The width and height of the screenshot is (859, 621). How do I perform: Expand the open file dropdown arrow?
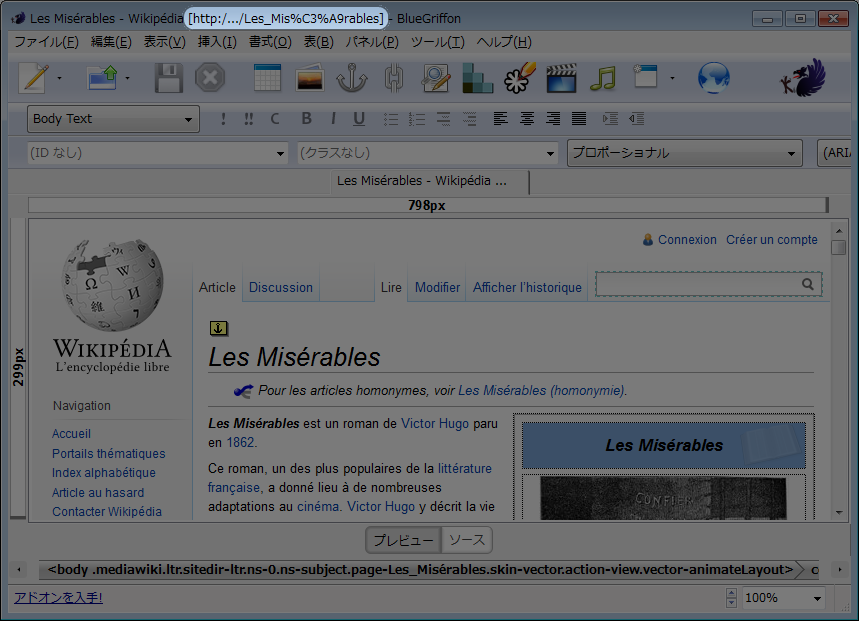coord(127,78)
